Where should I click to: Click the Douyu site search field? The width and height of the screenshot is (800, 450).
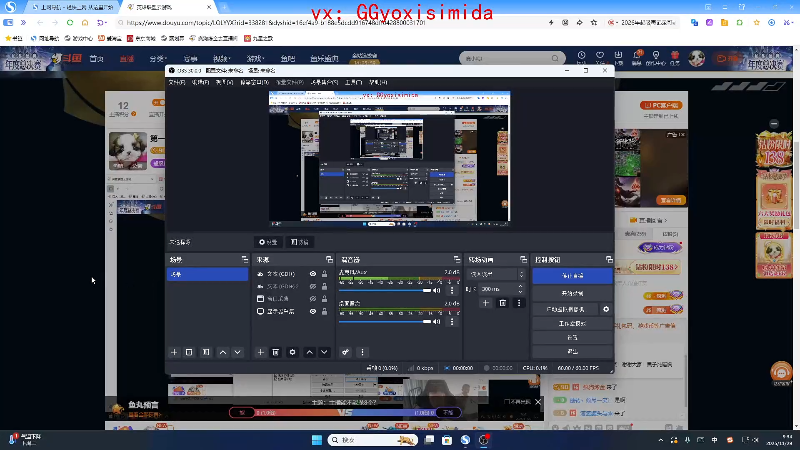506,59
